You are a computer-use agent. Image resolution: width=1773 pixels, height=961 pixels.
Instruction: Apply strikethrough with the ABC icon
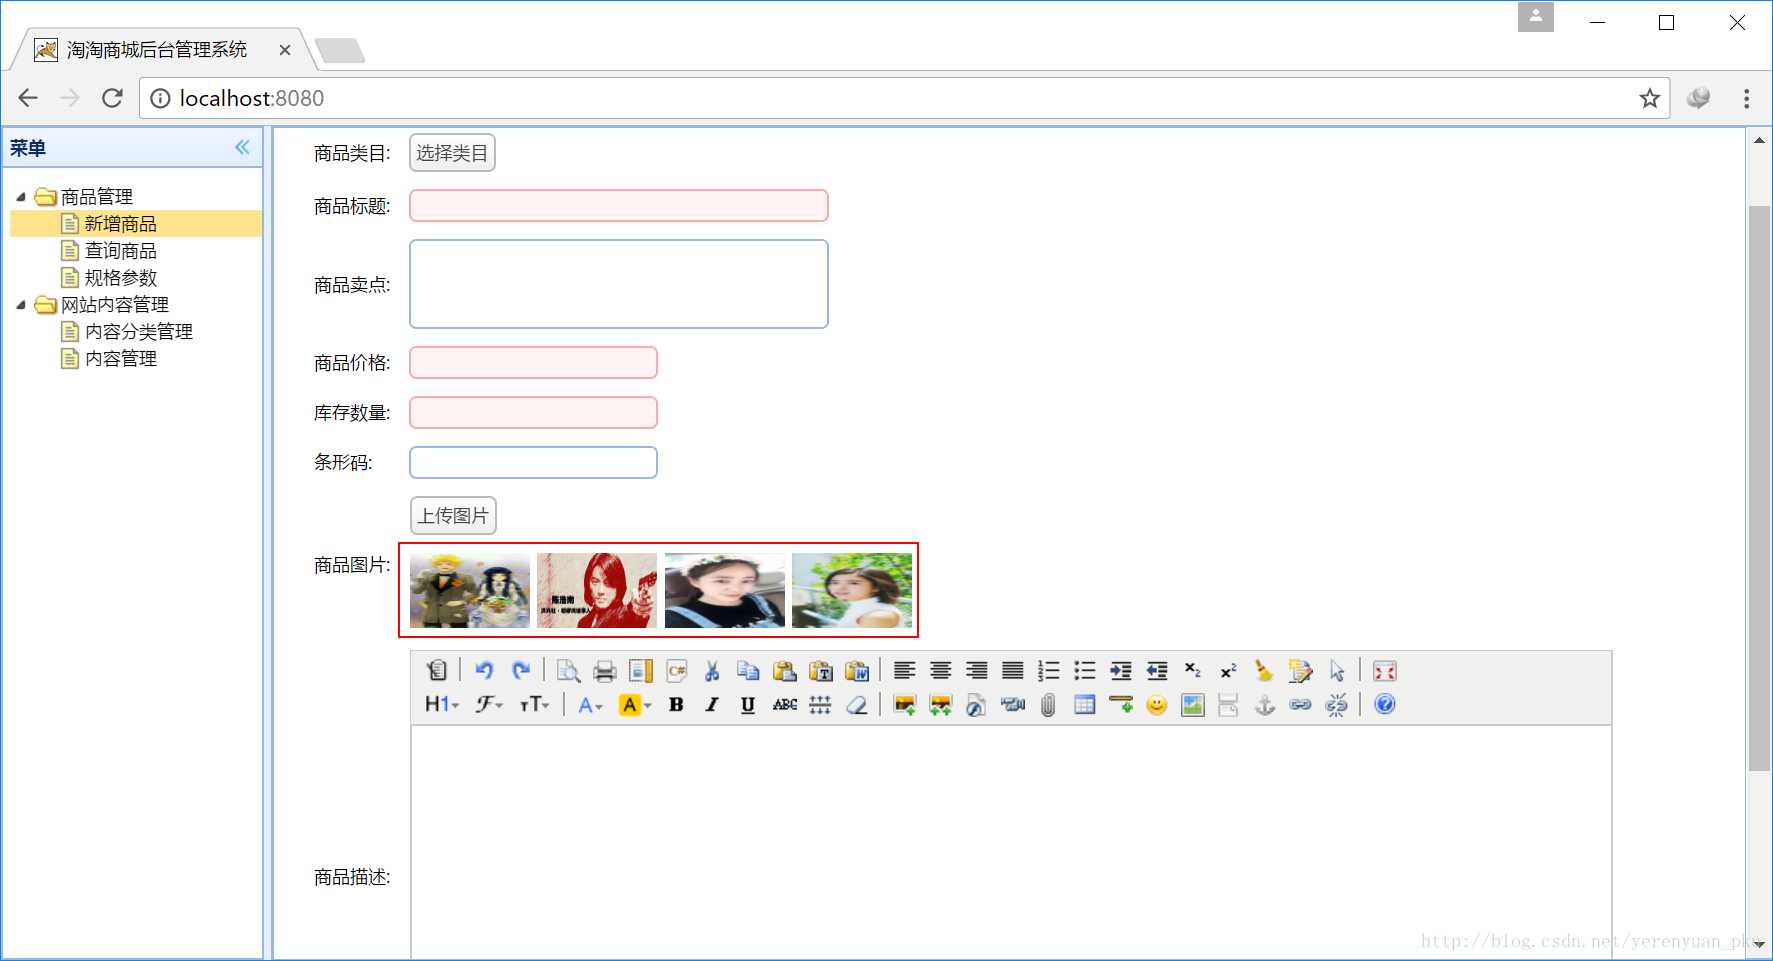785,705
